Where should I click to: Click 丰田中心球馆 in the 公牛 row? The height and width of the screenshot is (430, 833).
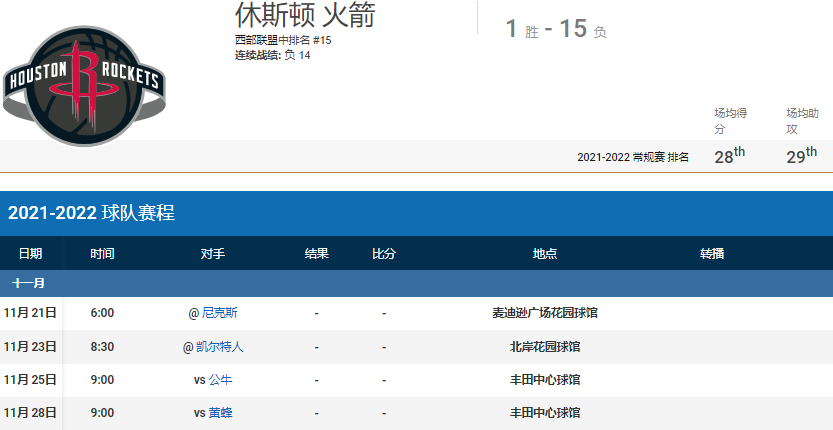(x=545, y=380)
